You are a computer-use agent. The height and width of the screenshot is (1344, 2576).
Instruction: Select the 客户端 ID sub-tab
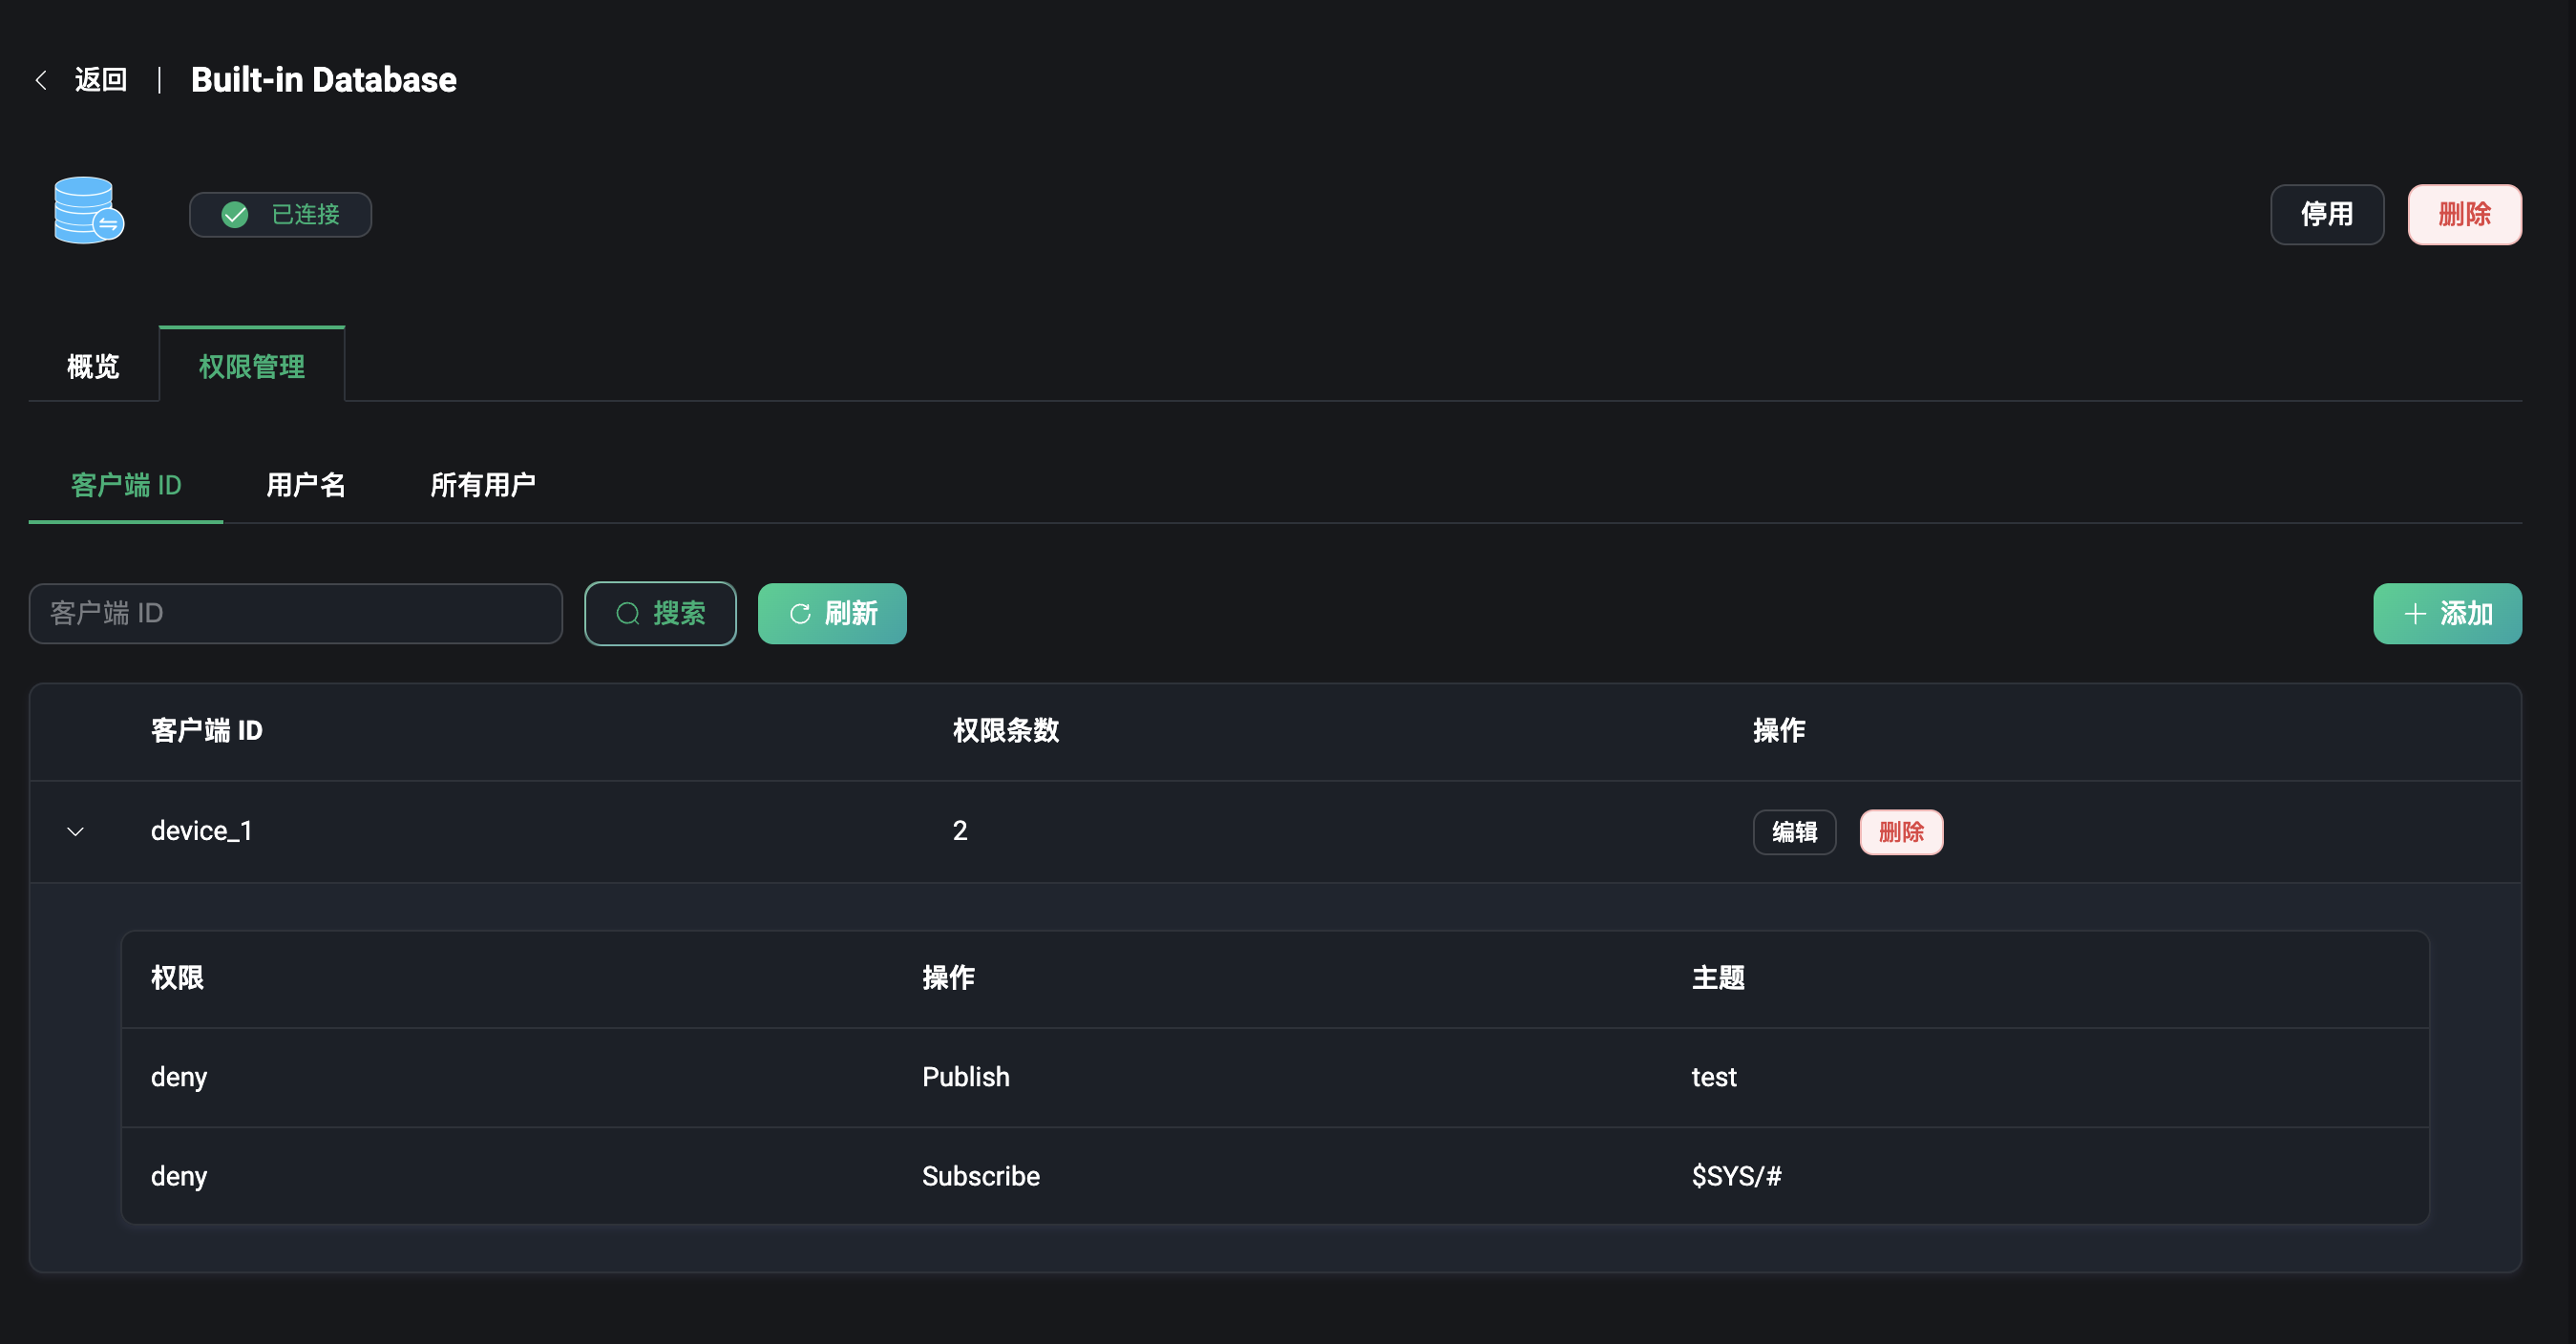(x=126, y=485)
